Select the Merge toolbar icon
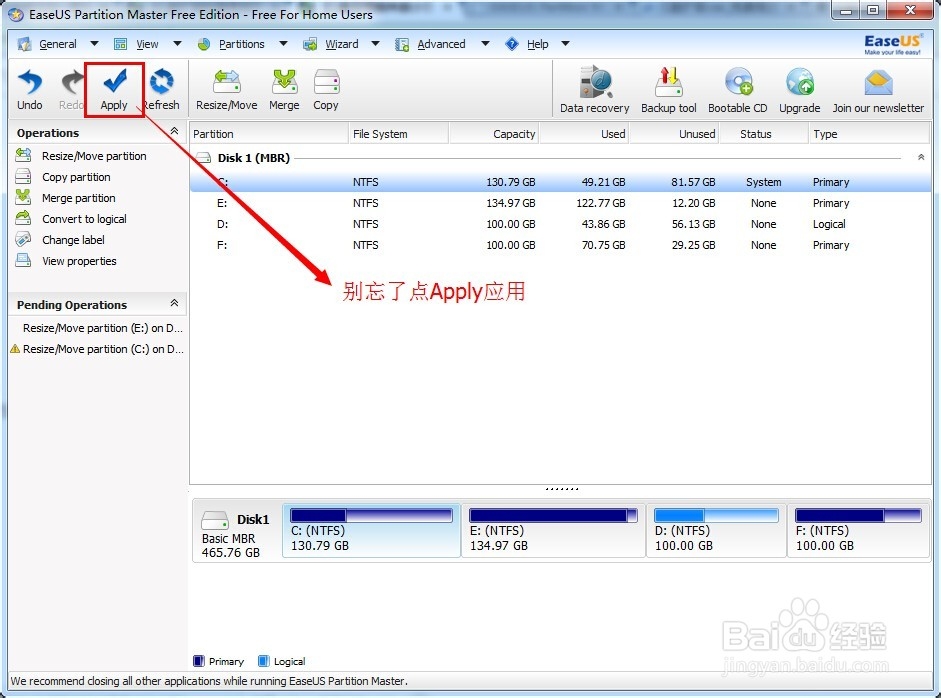 pos(284,82)
